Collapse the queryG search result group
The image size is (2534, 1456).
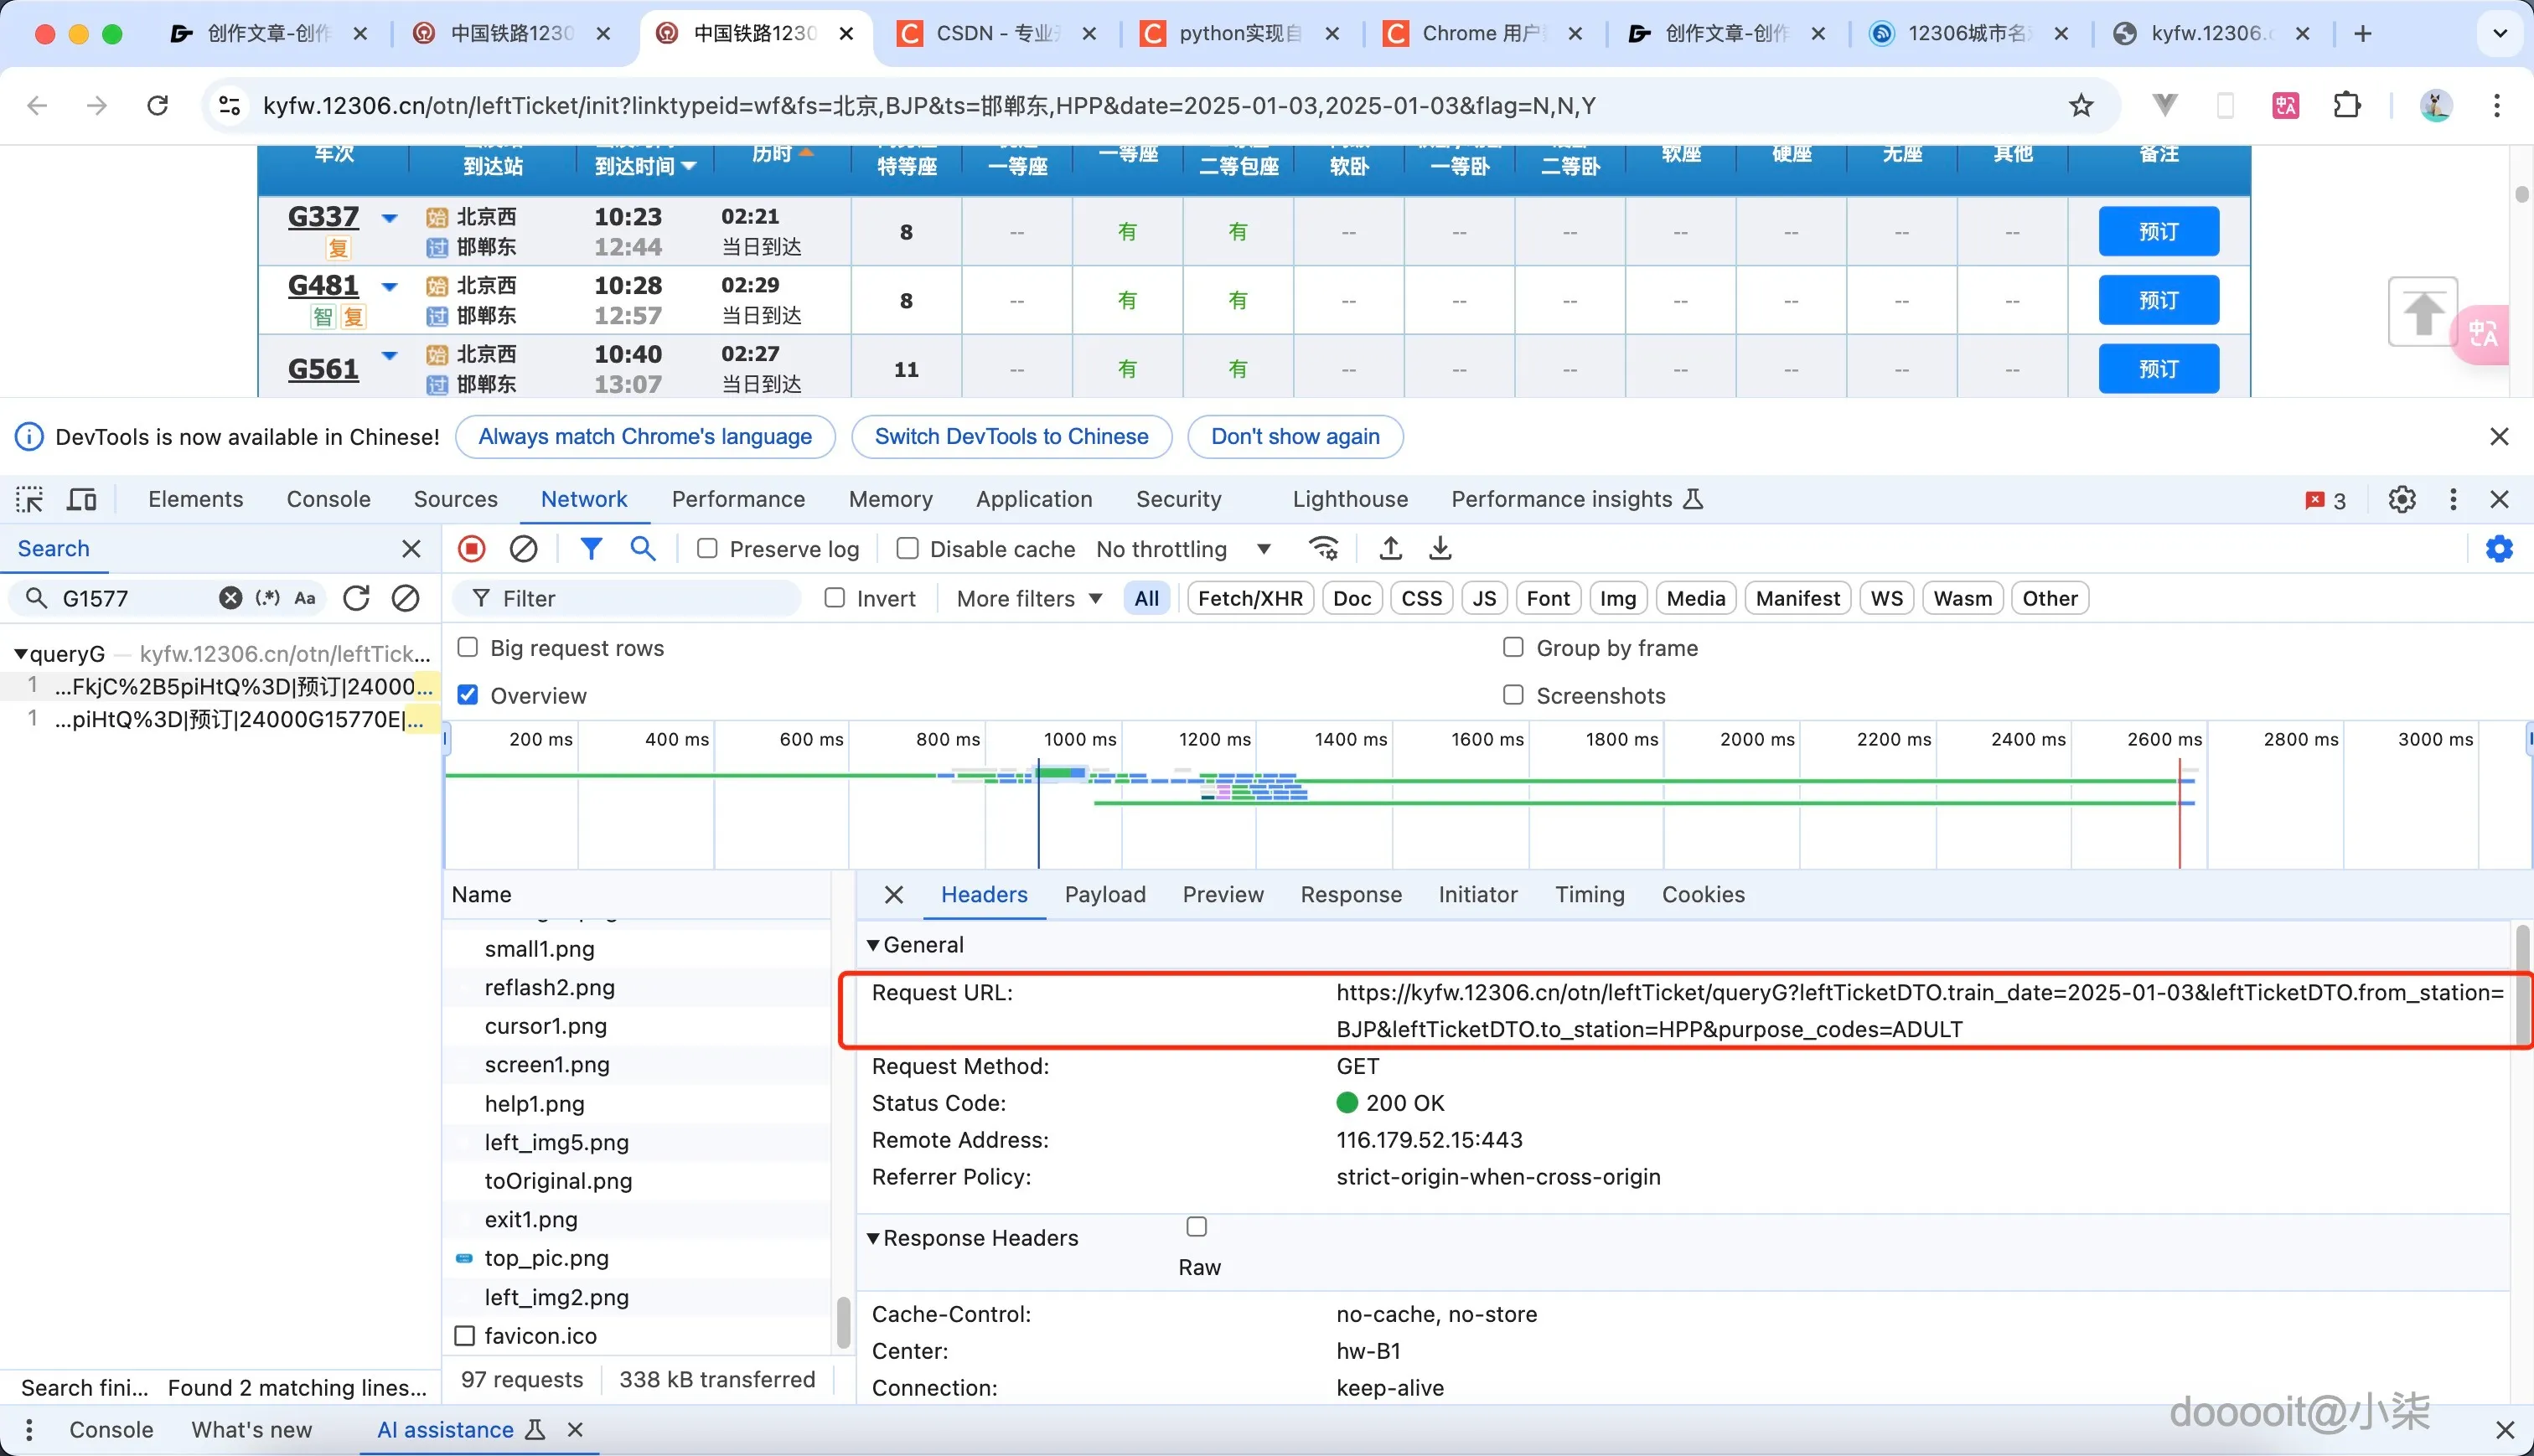click(x=20, y=654)
